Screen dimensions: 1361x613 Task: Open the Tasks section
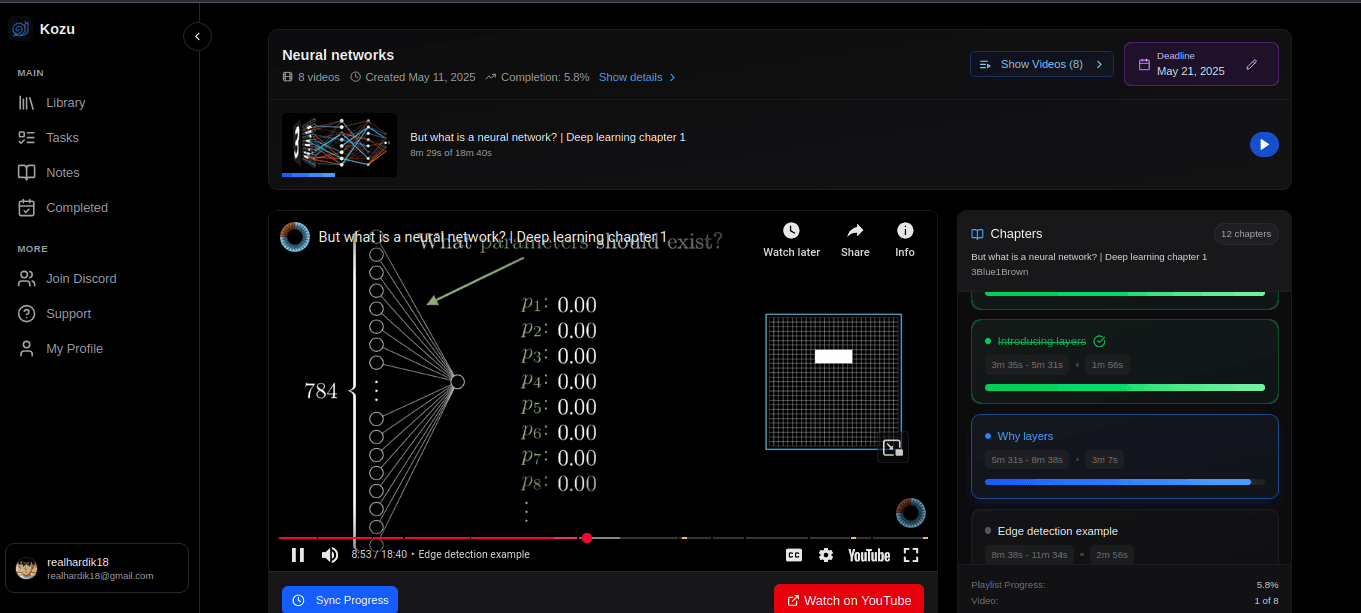point(62,137)
